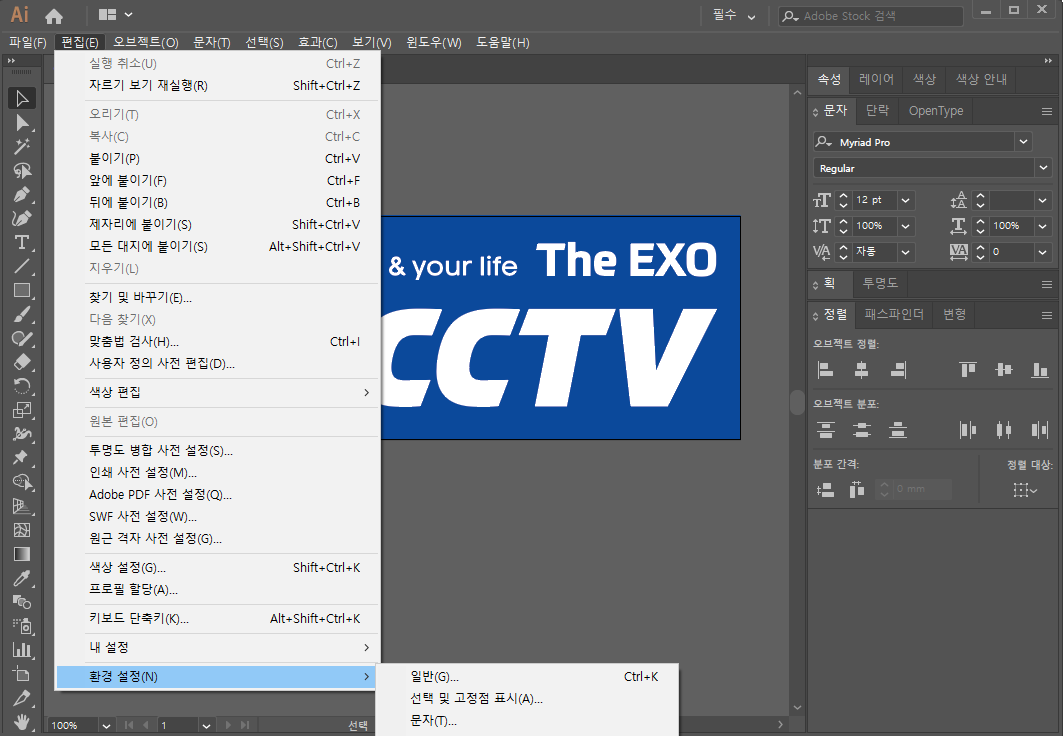
Task: Open the tracking value 0 dropdown
Action: pos(1043,252)
